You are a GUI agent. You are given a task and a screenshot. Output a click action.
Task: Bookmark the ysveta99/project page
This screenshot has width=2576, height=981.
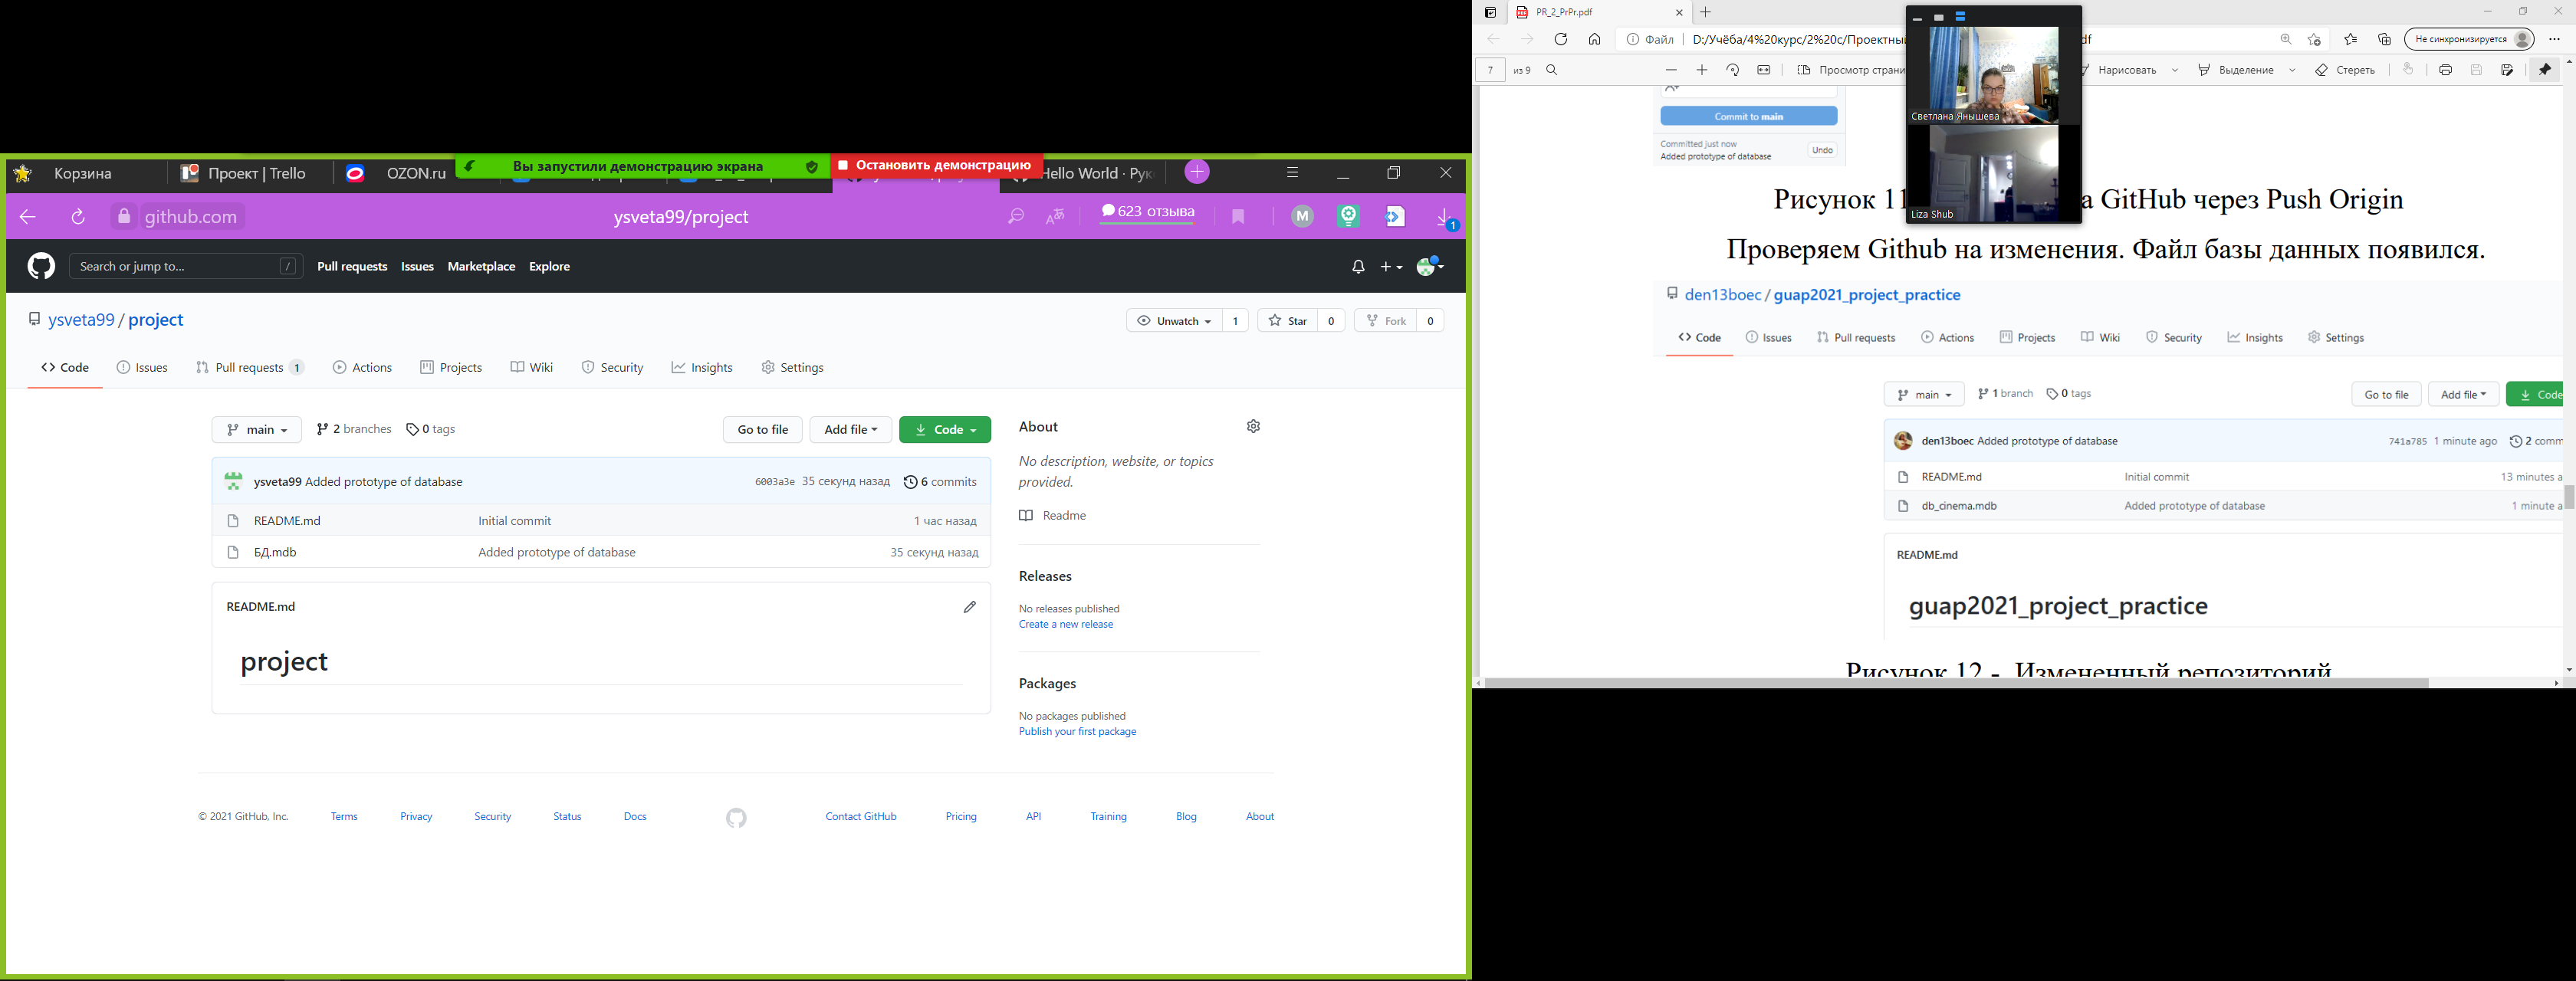pos(1238,217)
